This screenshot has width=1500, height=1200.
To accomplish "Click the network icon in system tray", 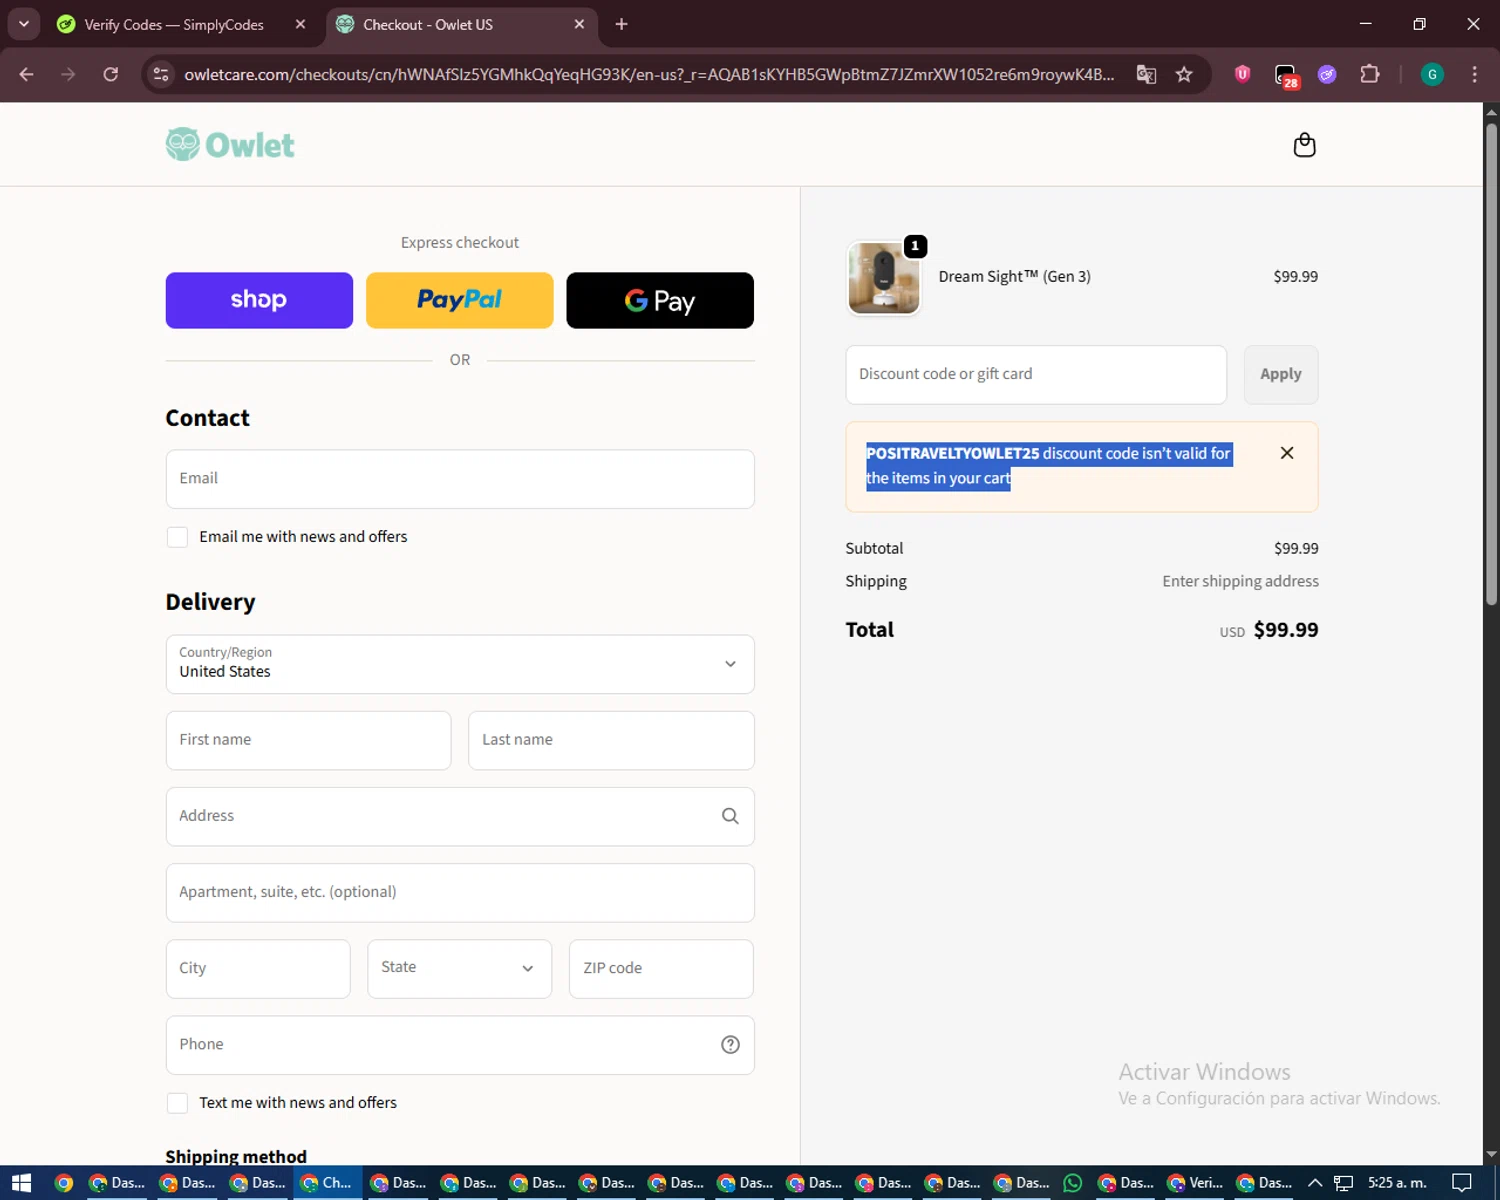I will point(1343,1183).
